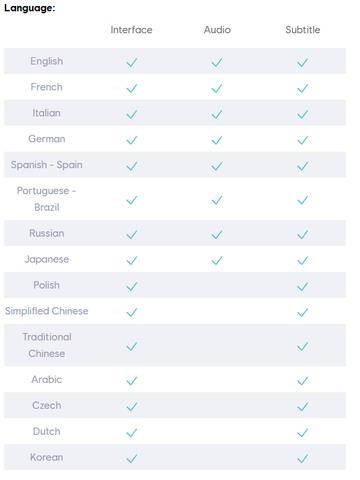
Task: Click the Dutch Subtitle checkmark
Action: (303, 433)
